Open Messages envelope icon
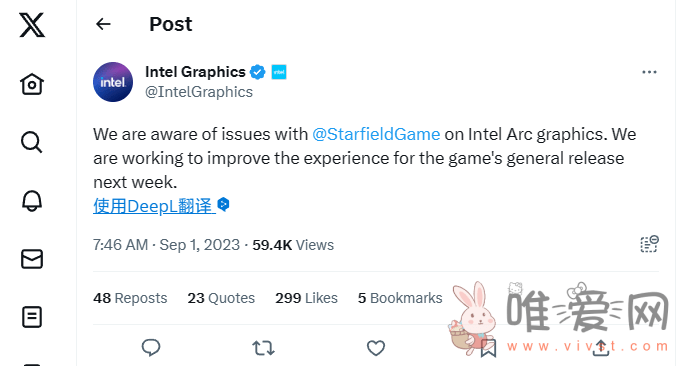This screenshot has width=689, height=366. click(32, 259)
